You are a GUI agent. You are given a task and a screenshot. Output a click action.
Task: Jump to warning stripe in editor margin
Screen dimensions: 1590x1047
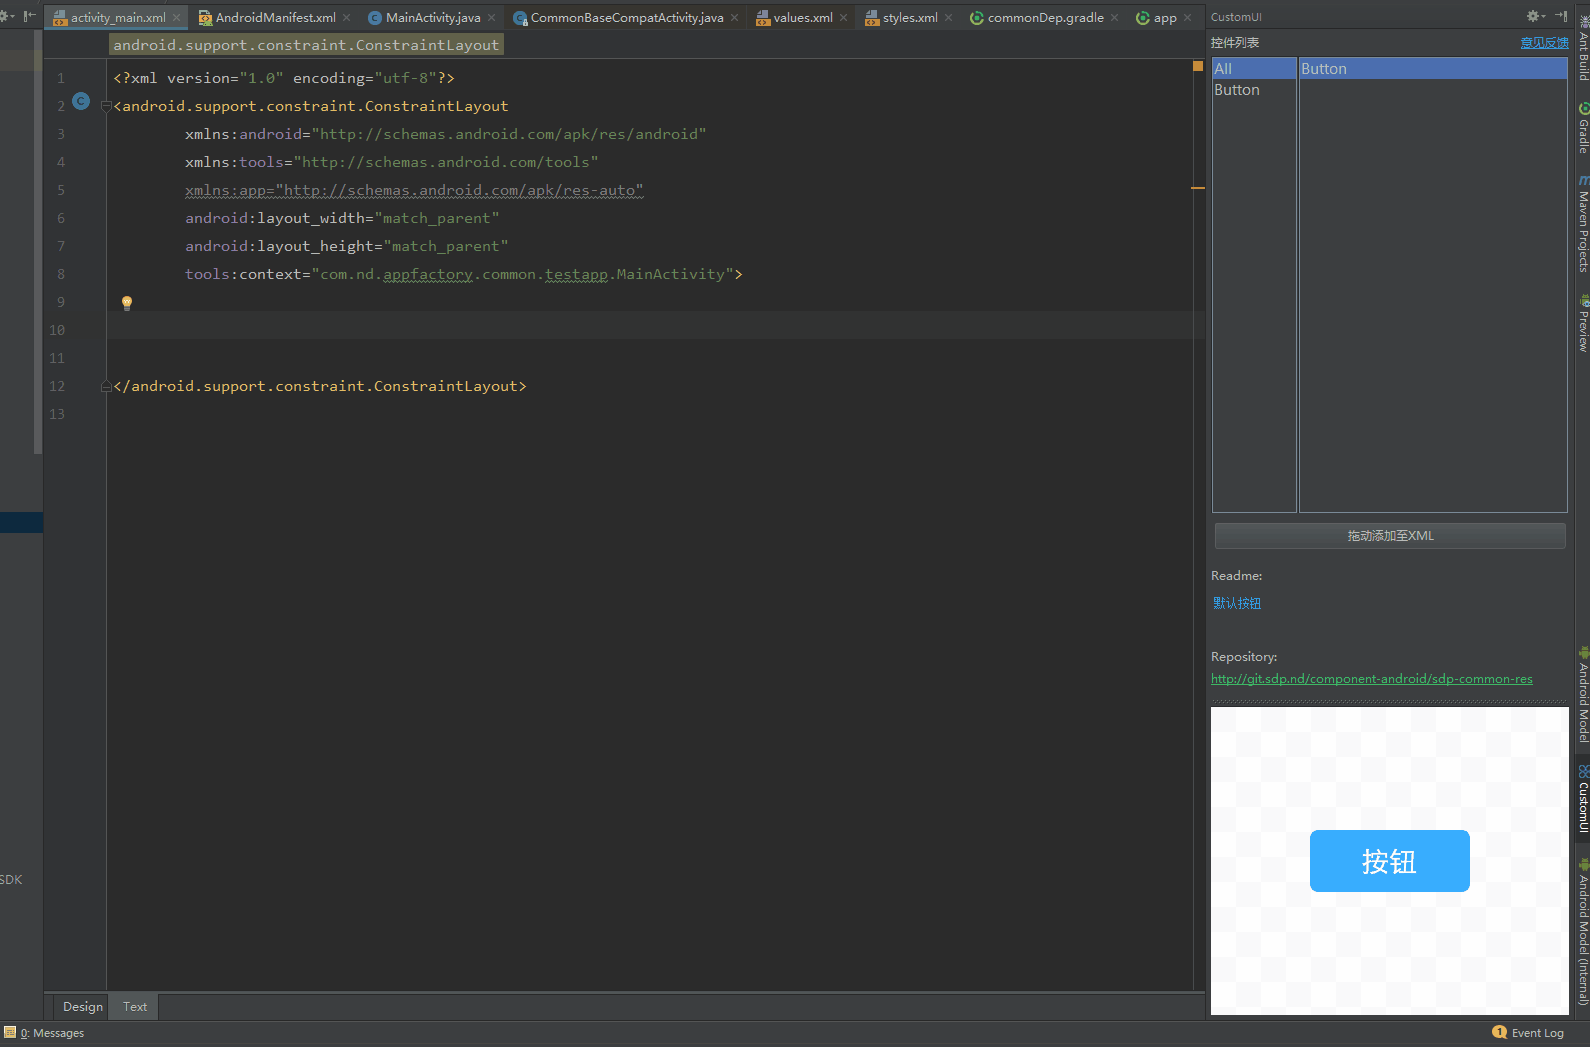click(1198, 188)
